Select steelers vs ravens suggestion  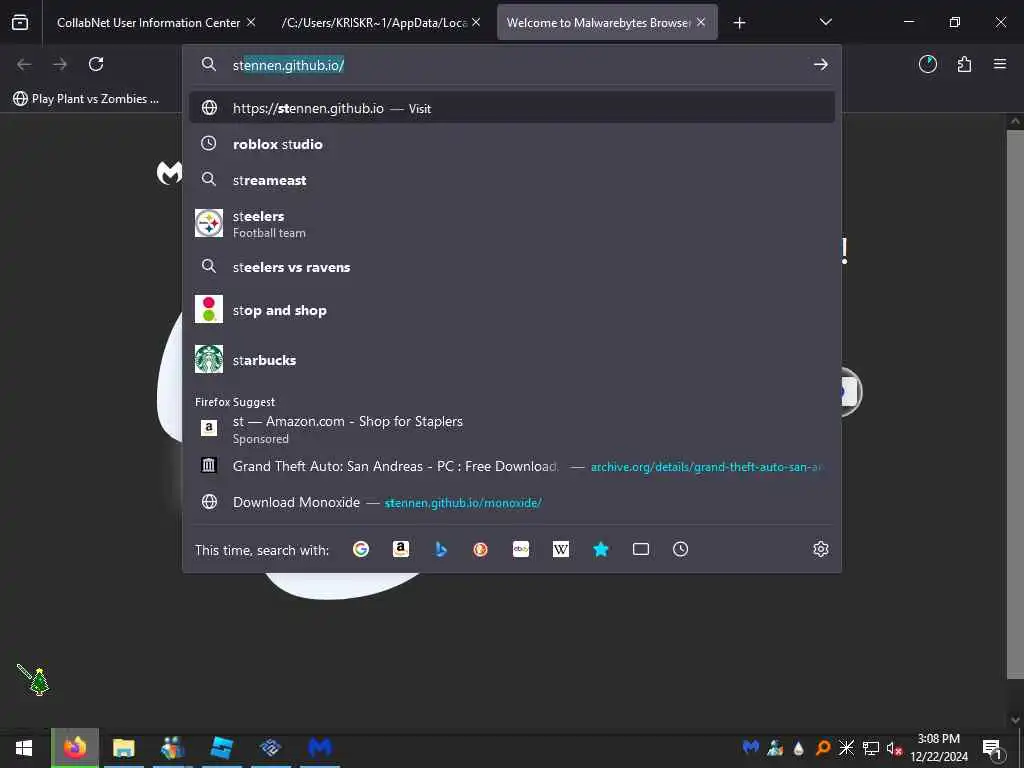(512, 266)
